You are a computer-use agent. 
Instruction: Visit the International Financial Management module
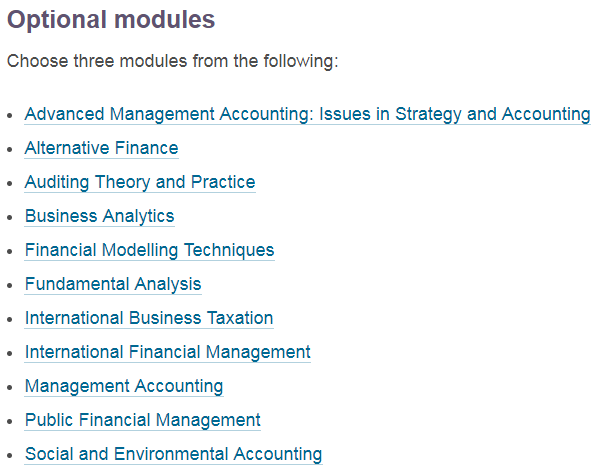pos(167,352)
